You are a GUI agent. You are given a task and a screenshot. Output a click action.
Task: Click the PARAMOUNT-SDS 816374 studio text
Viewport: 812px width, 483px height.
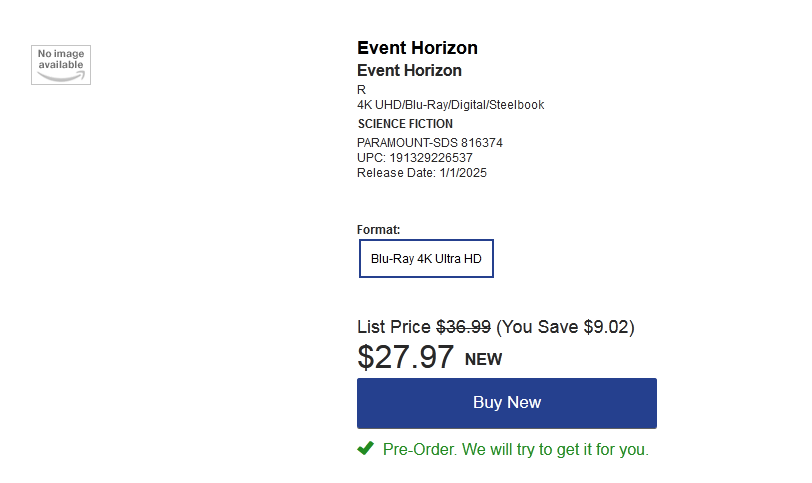pos(430,143)
